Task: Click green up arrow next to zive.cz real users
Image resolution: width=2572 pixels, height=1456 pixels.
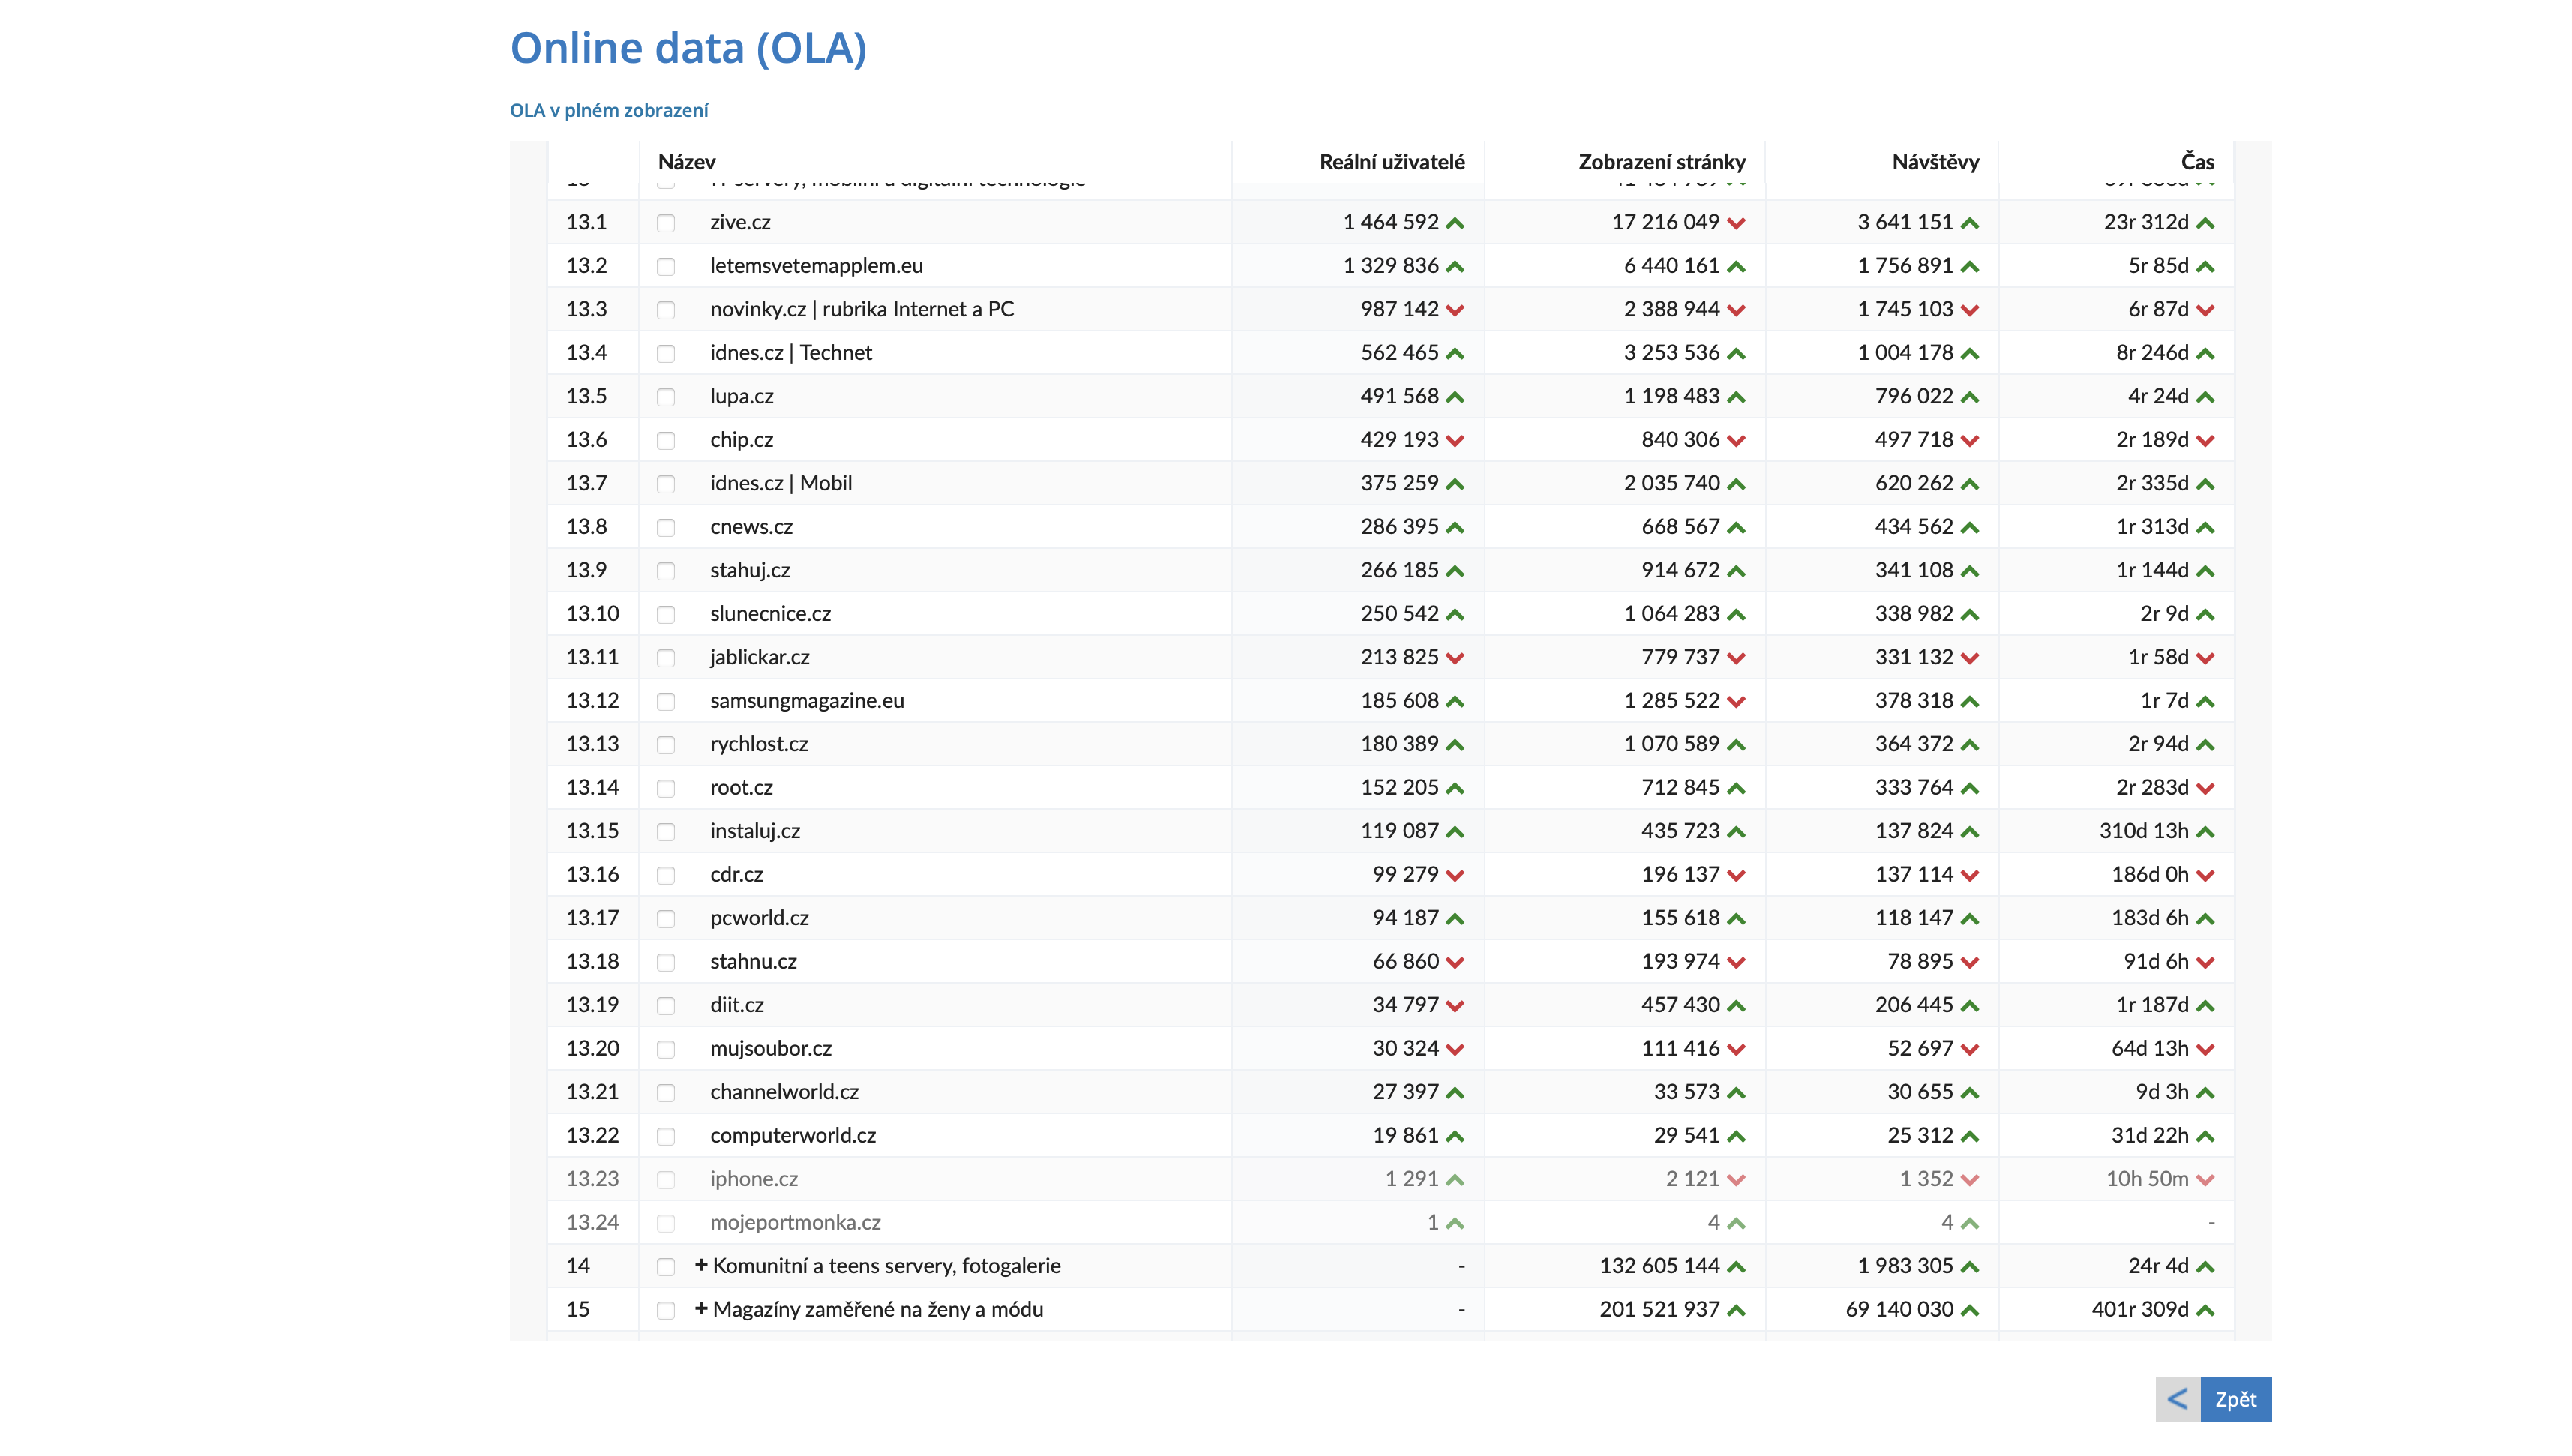Action: click(1455, 223)
